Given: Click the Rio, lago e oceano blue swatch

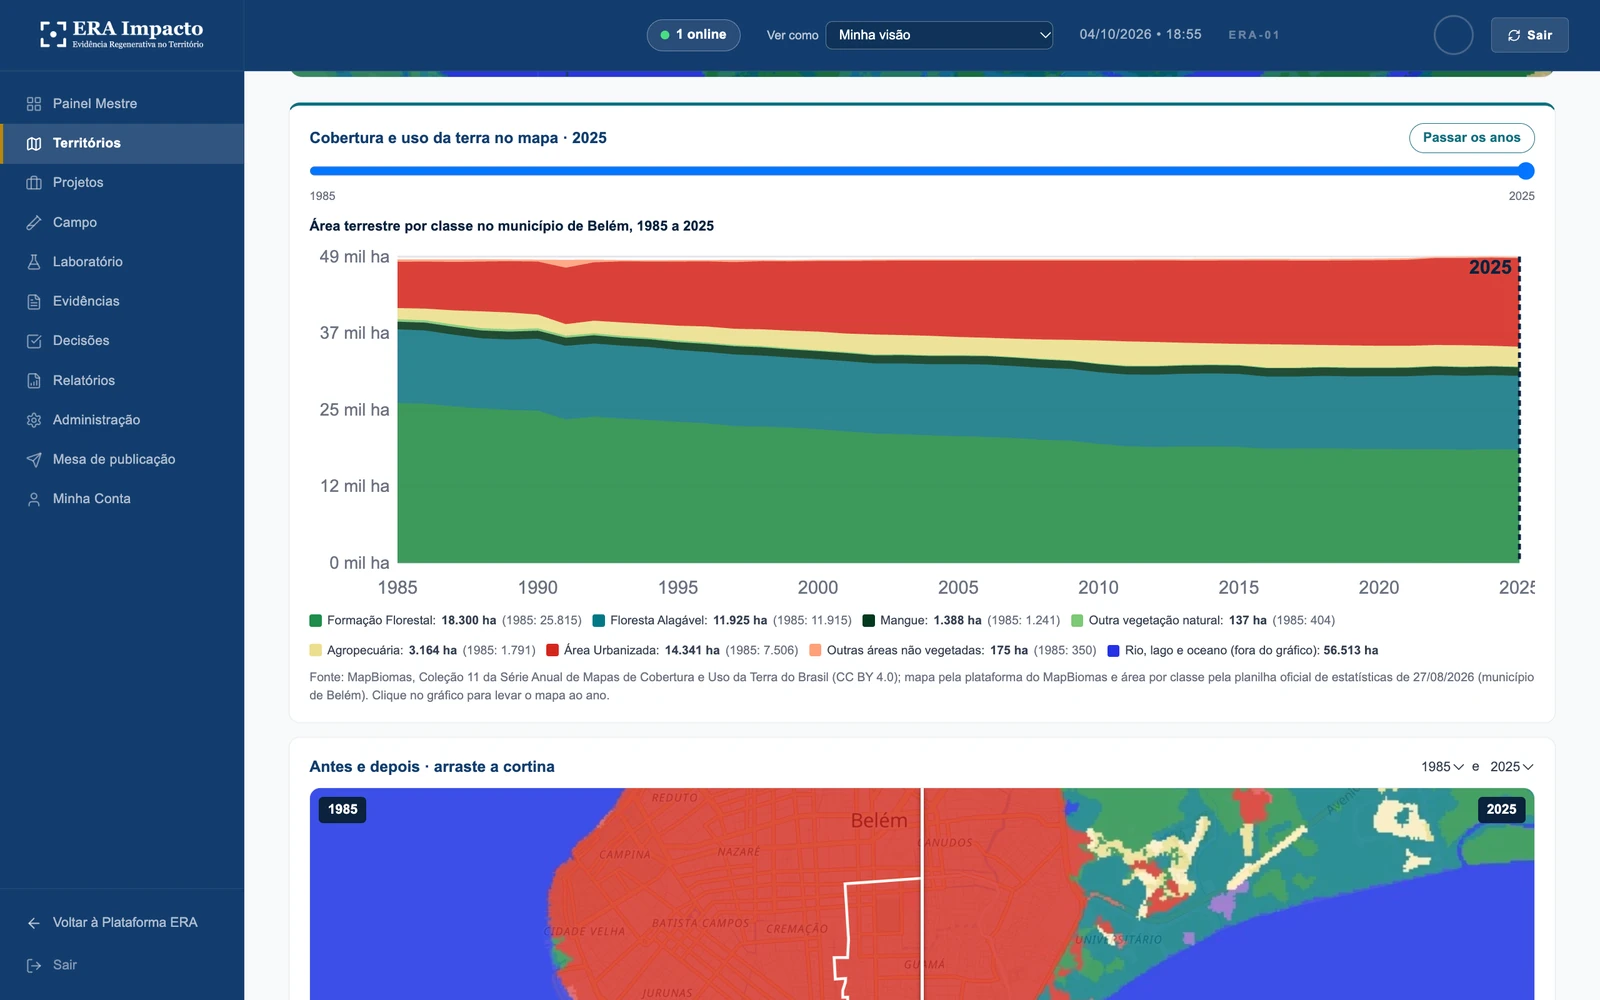Looking at the screenshot, I should 1113,651.
